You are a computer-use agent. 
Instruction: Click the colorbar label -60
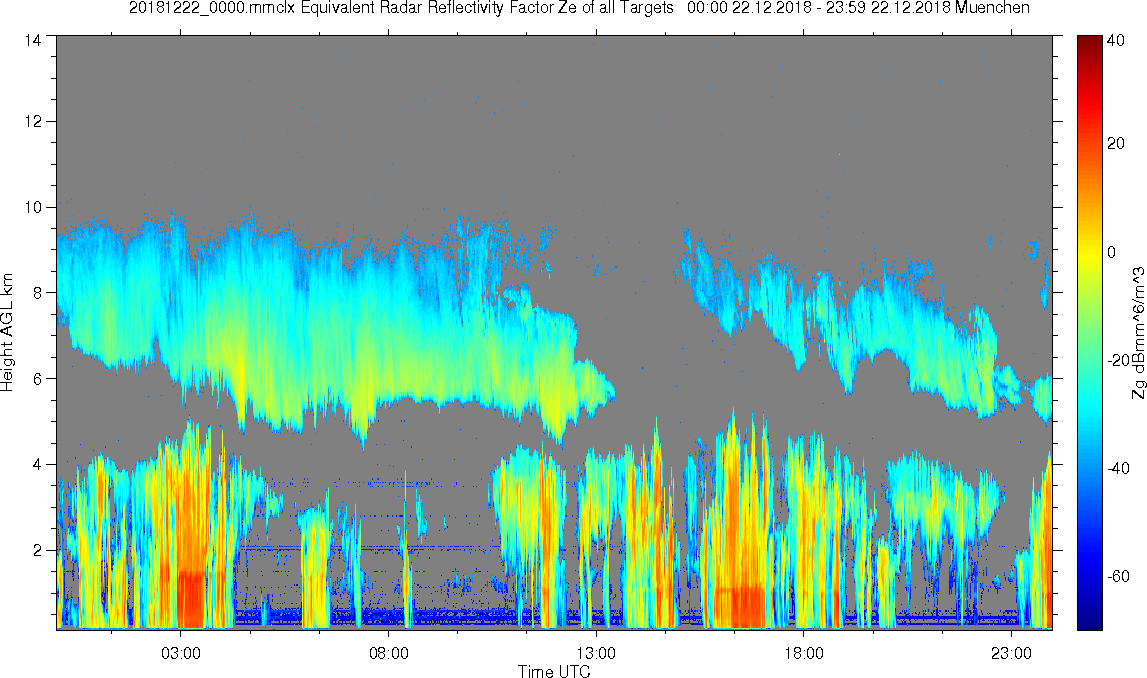click(x=1119, y=577)
